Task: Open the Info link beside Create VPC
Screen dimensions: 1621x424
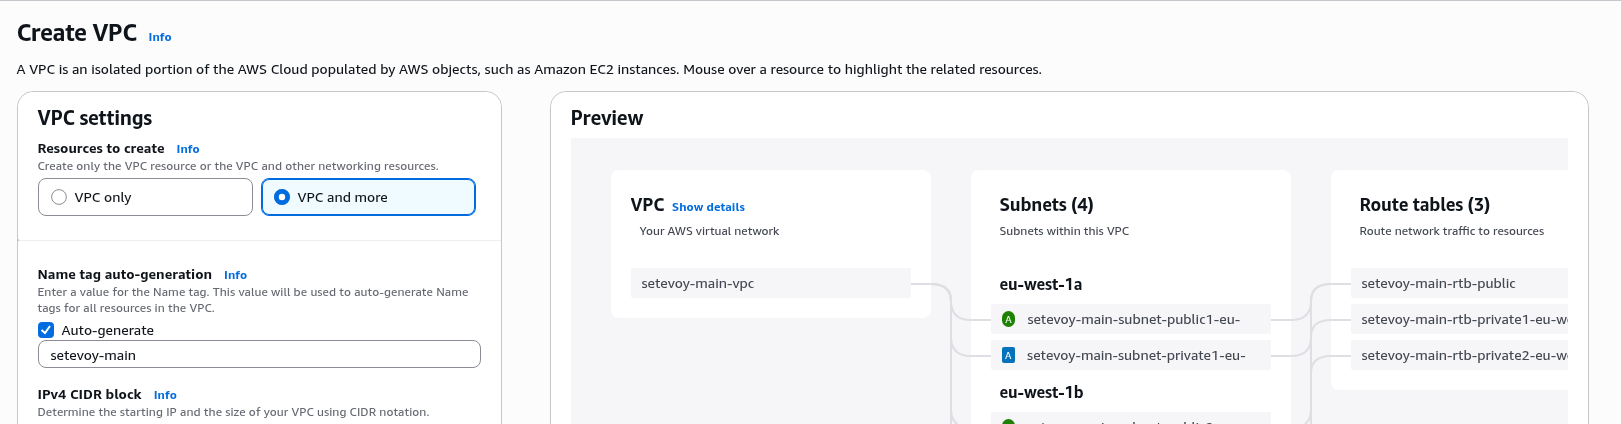Action: (160, 37)
